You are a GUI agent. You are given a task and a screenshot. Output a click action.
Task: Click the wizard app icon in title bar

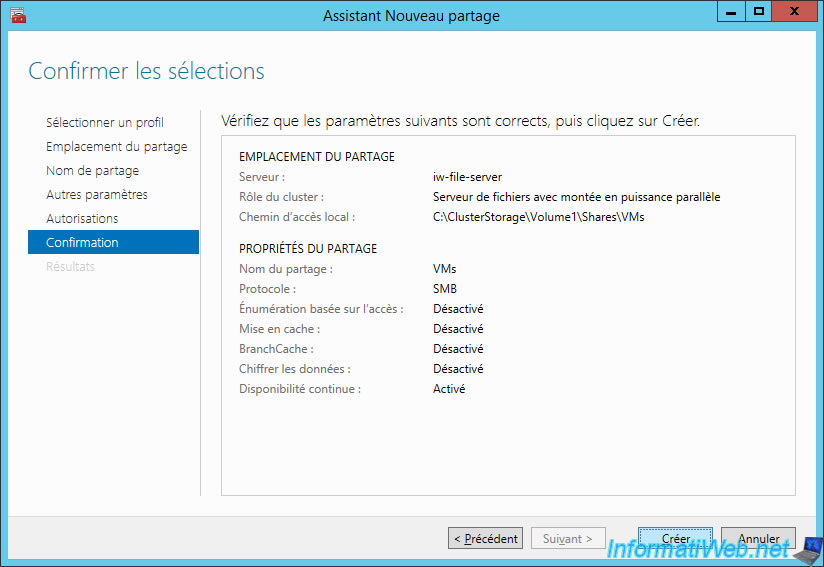coord(18,15)
